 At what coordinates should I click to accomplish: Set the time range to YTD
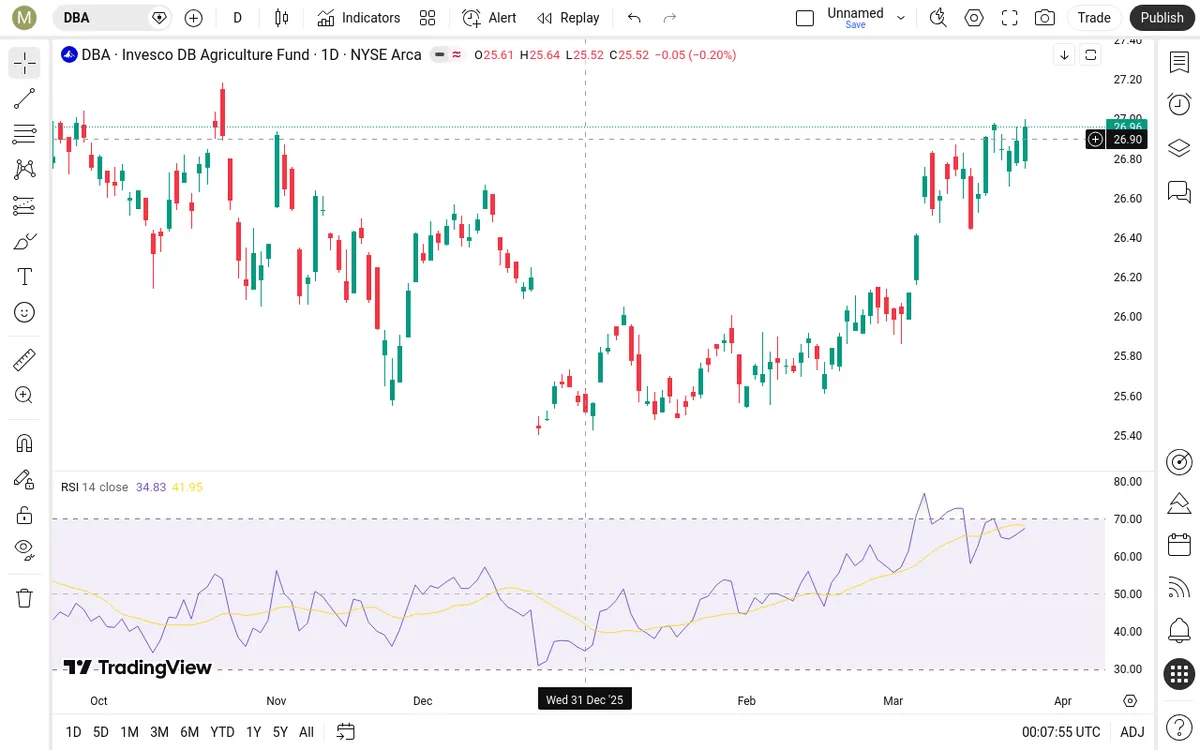tap(222, 732)
